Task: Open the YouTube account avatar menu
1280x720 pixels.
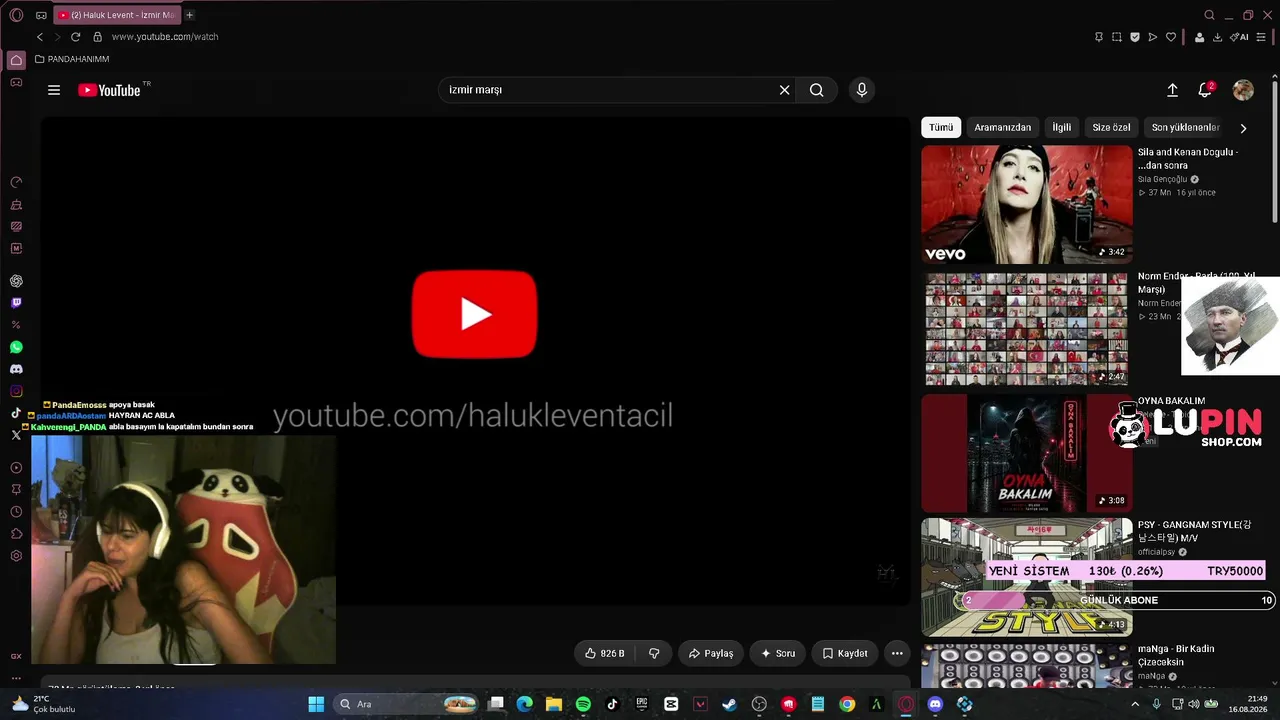Action: [1243, 90]
